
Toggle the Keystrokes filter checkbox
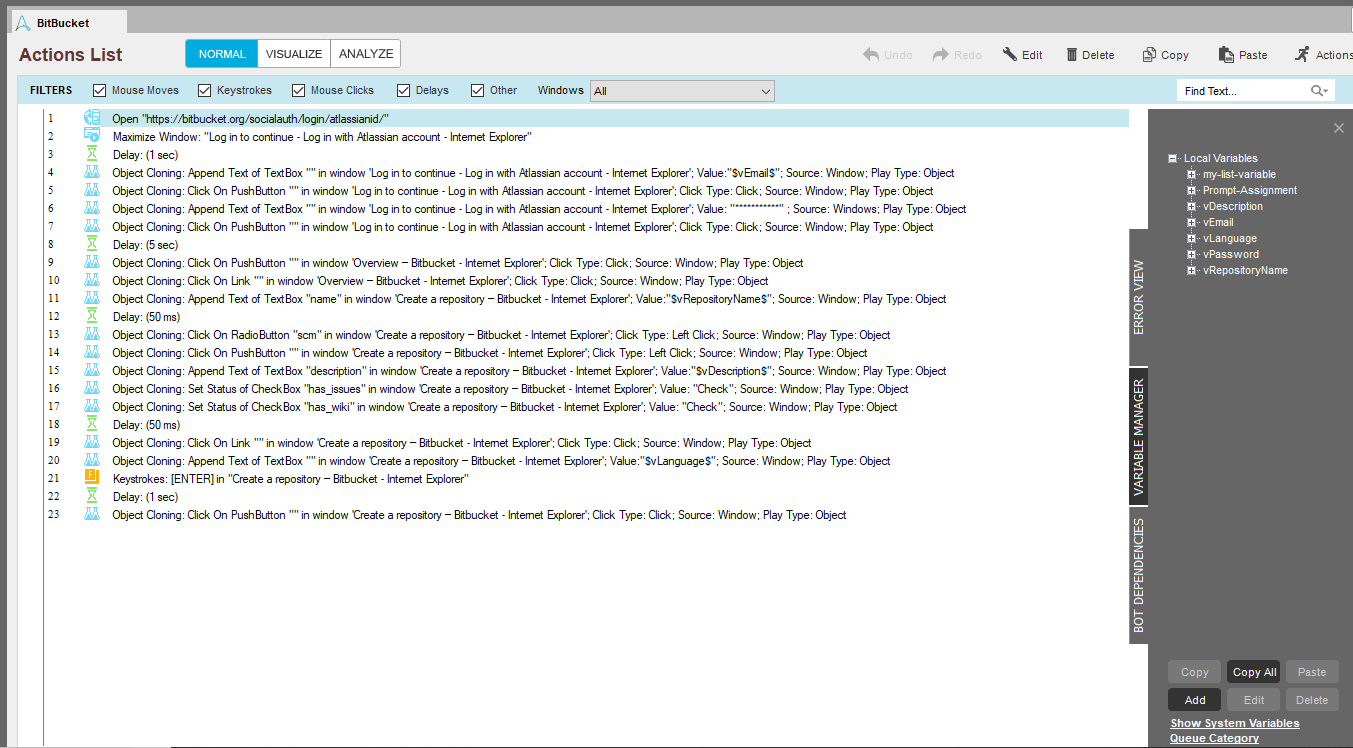click(x=206, y=90)
